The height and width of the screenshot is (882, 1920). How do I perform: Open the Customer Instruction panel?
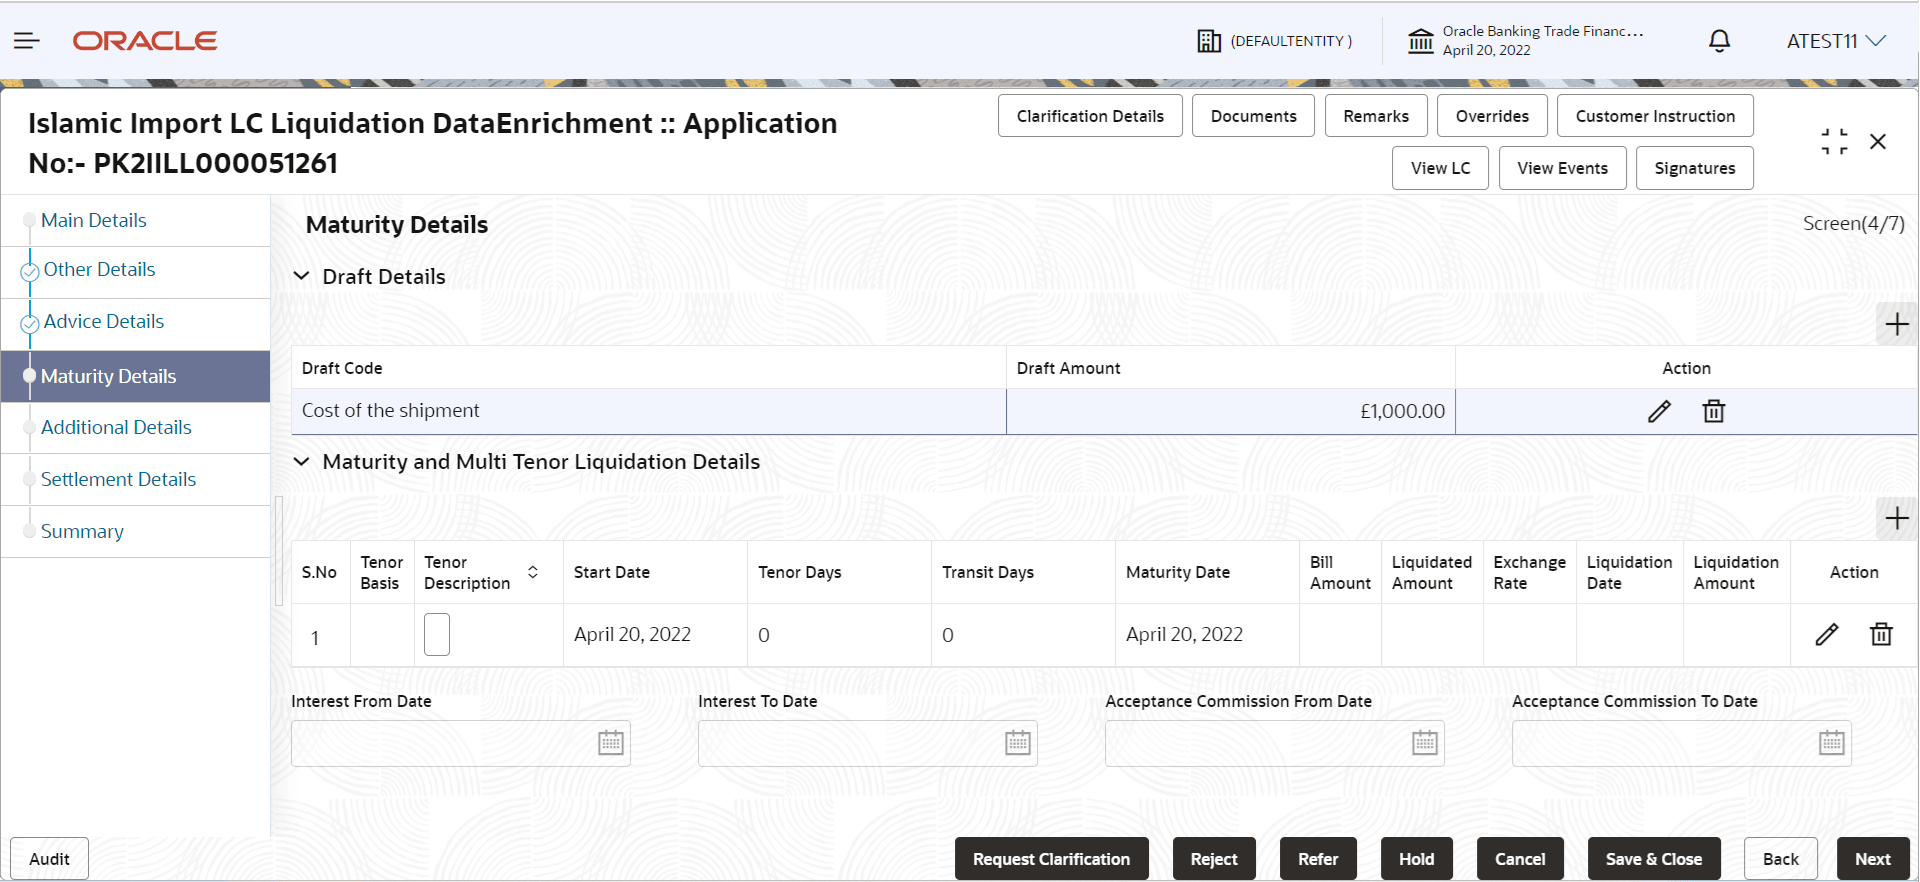pyautogui.click(x=1654, y=116)
